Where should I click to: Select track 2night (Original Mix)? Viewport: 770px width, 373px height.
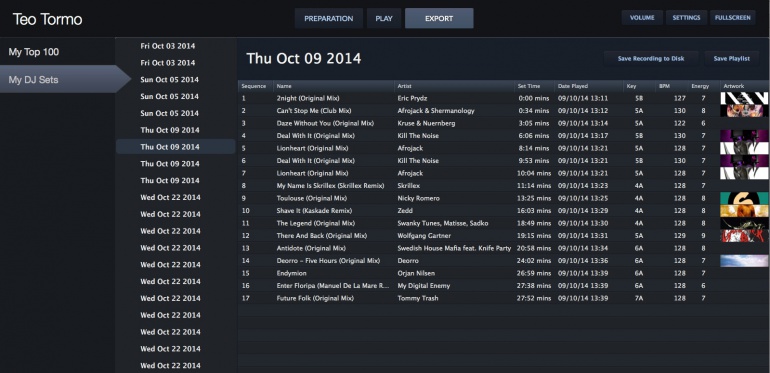[x=308, y=98]
